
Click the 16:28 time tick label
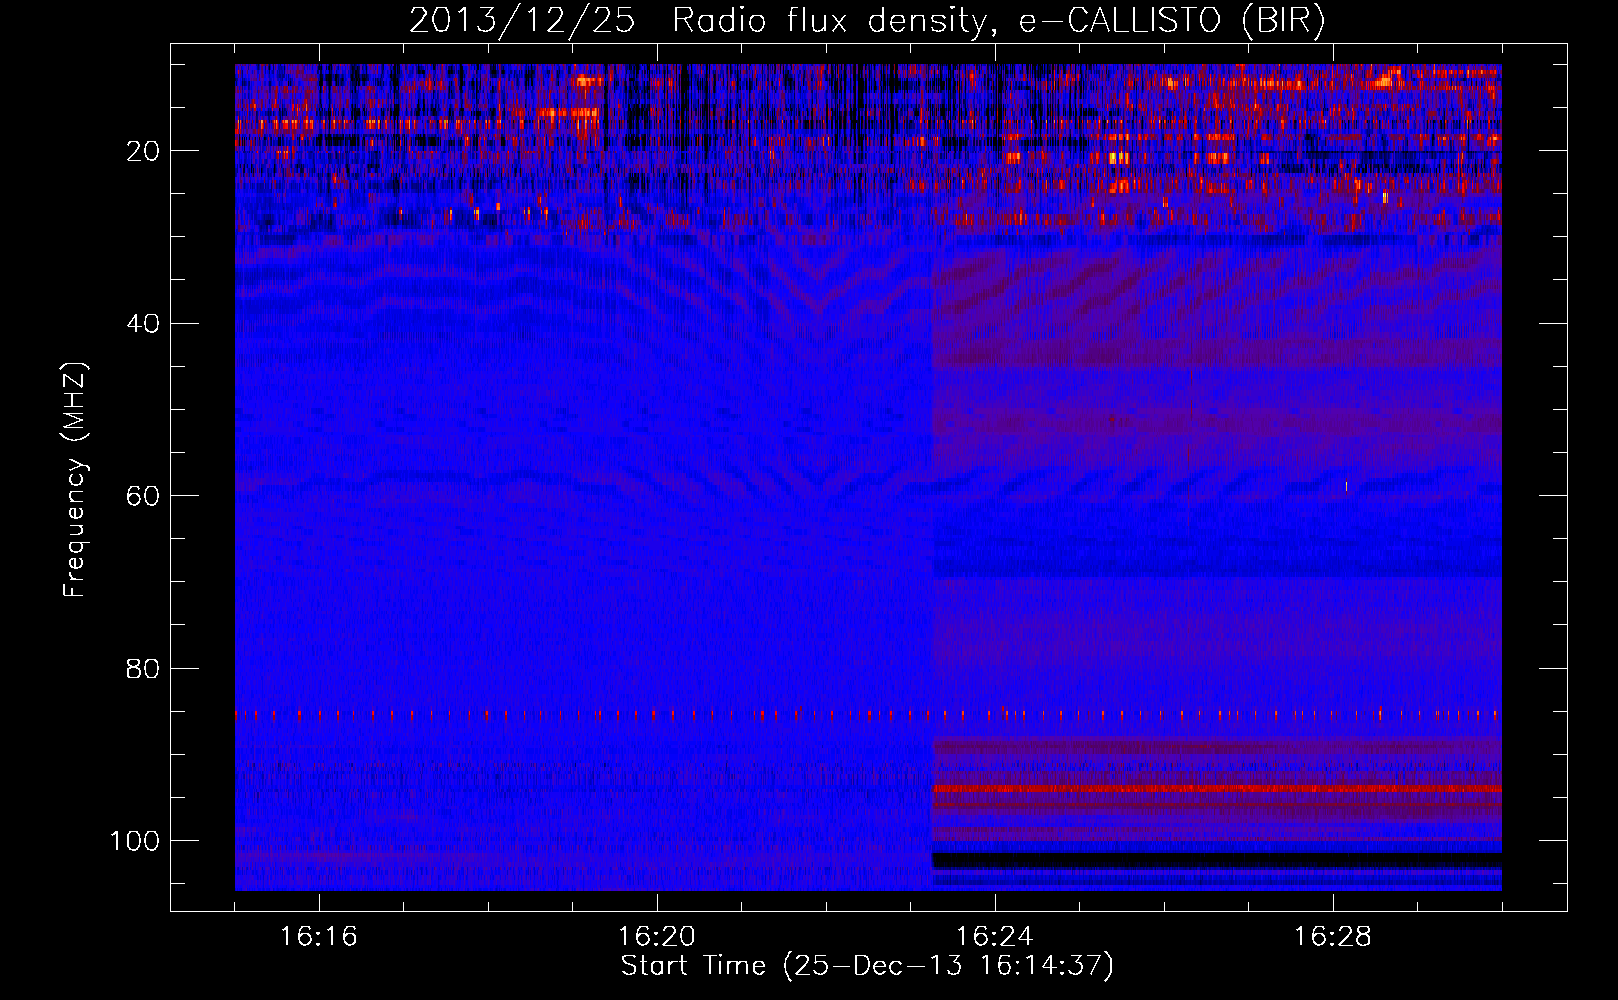(1333, 937)
